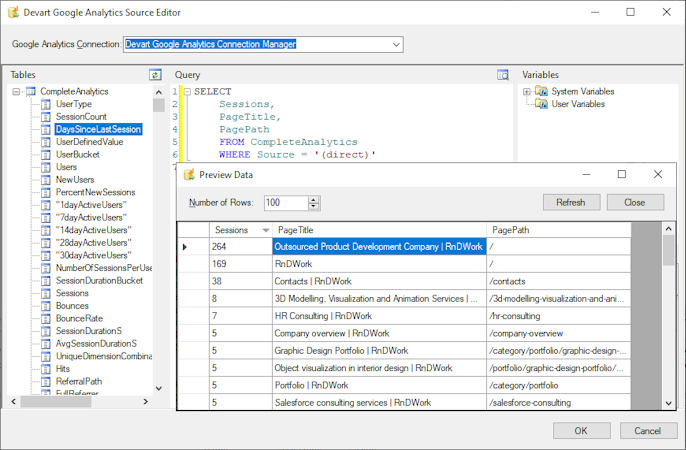Click inside the Number of Rows field
This screenshot has height=450, width=686.
click(x=284, y=203)
